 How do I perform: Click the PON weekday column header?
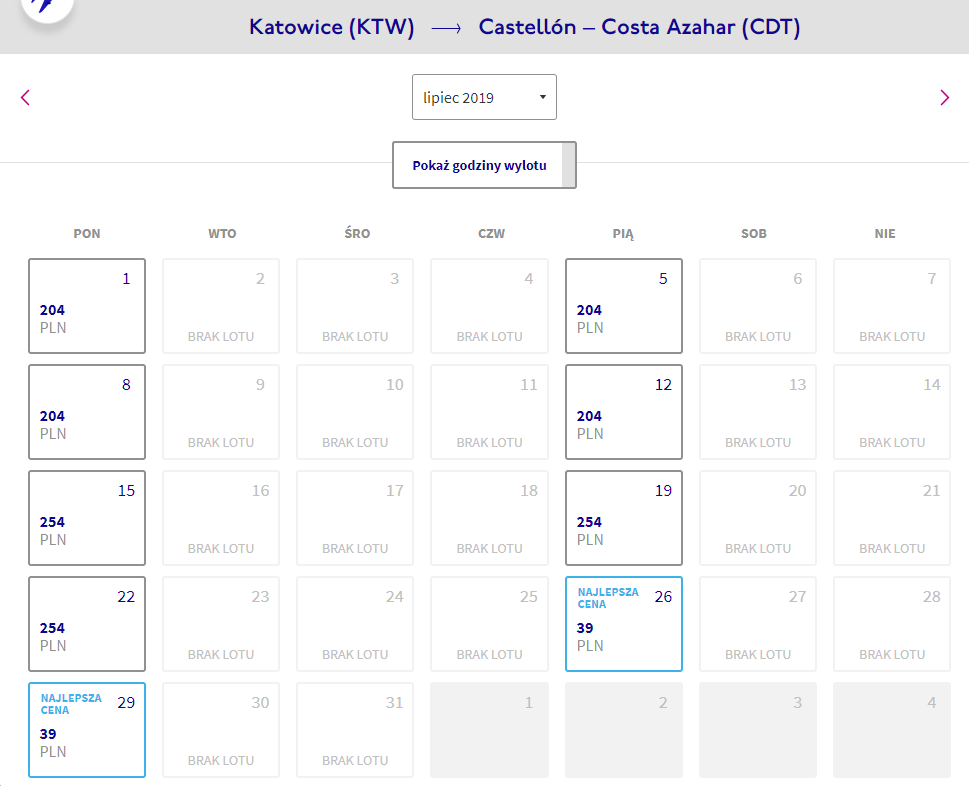[x=87, y=234]
